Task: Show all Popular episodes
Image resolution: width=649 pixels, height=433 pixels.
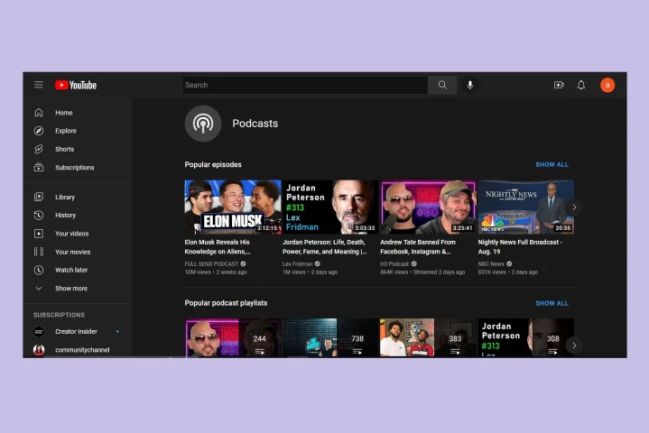Action: (x=552, y=164)
